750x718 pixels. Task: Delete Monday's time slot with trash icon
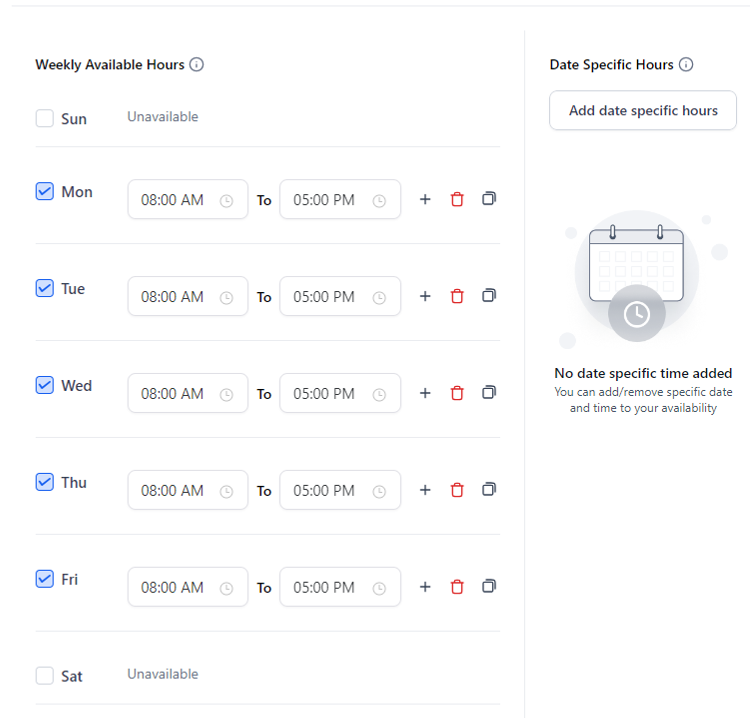point(457,199)
